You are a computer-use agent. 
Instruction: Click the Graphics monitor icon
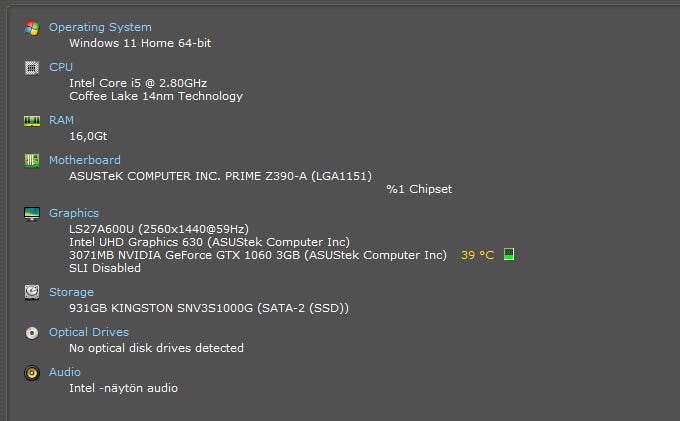[x=32, y=214]
